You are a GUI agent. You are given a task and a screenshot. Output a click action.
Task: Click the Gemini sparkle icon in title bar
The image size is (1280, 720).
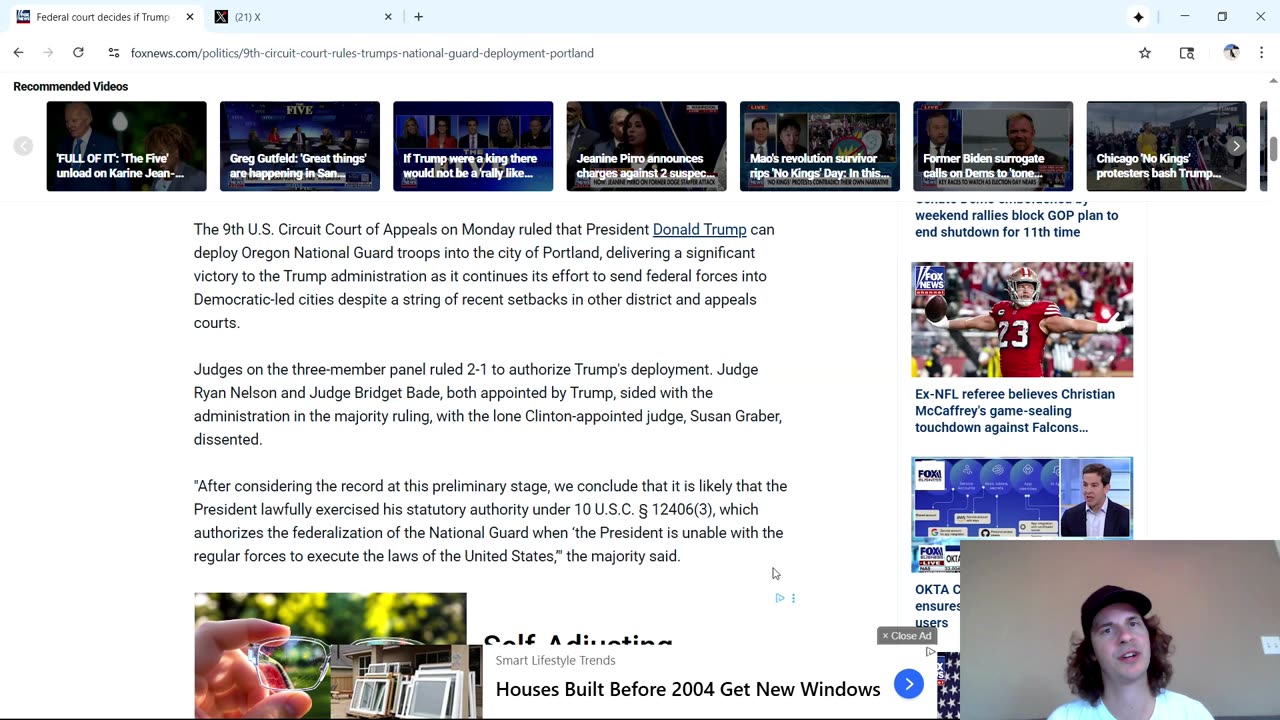[1138, 17]
